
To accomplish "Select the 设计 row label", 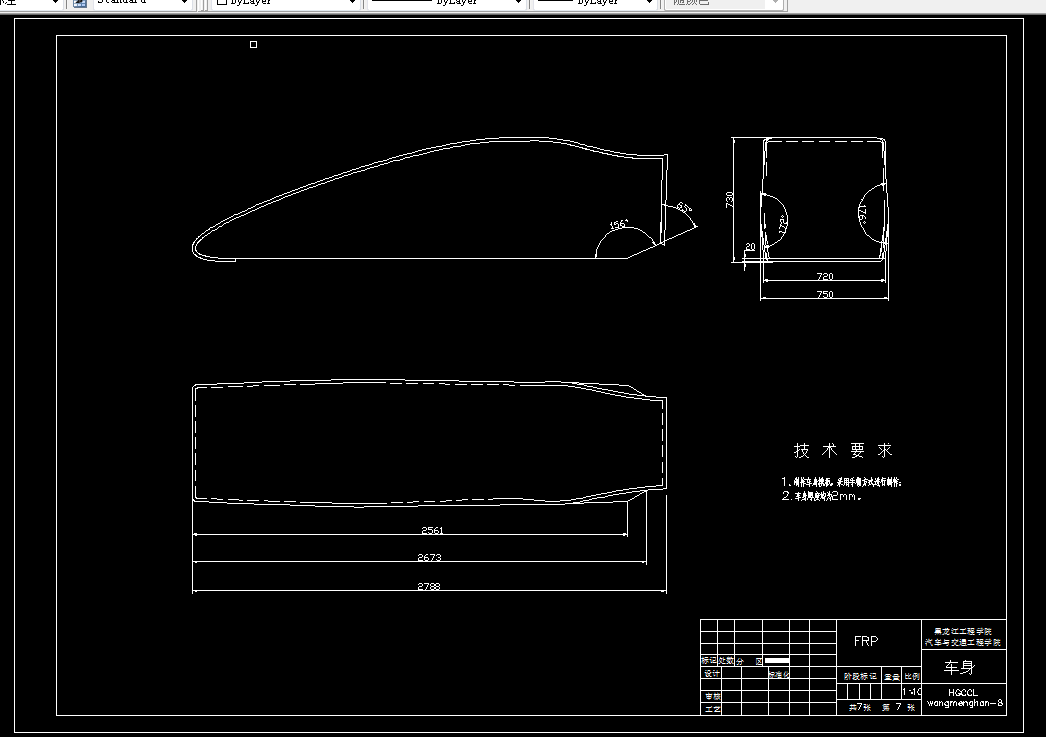I will (712, 674).
